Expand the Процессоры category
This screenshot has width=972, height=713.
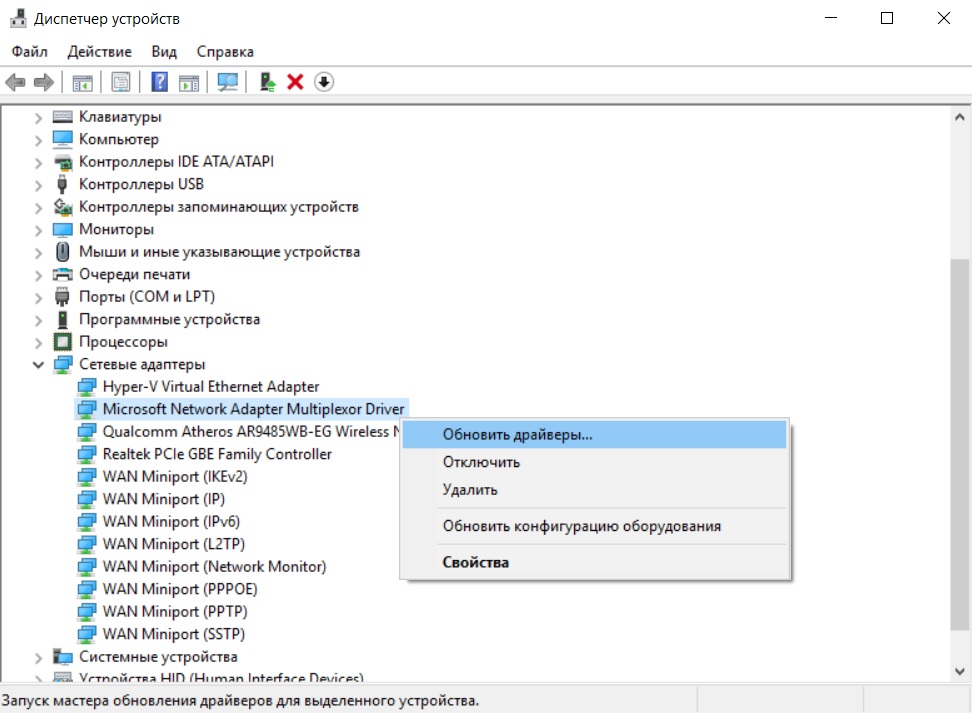[38, 342]
